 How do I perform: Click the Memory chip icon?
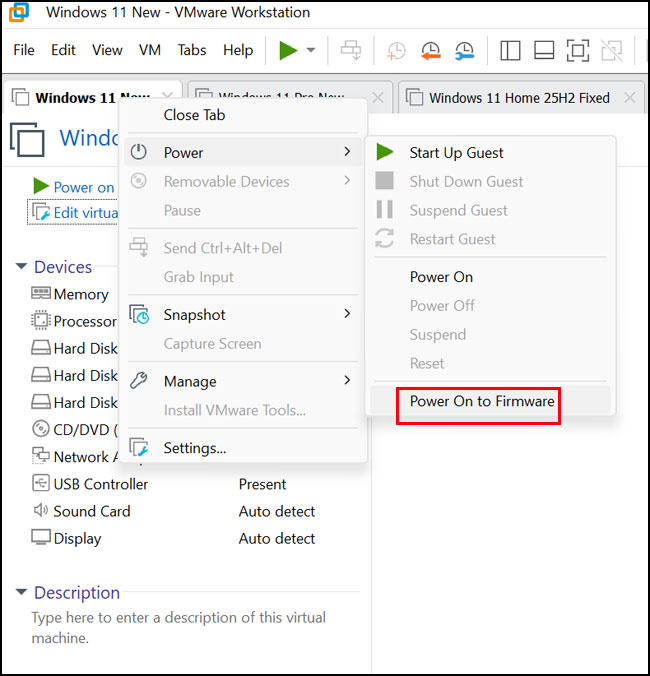pos(41,293)
